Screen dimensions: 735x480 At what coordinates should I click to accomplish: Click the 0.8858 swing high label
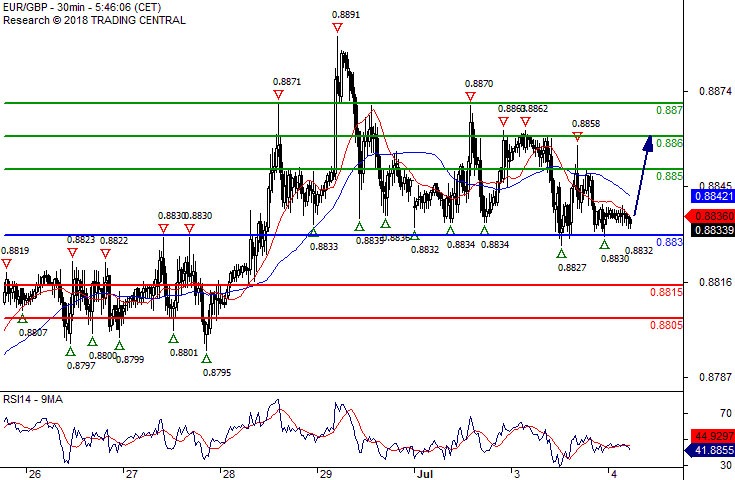586,123
